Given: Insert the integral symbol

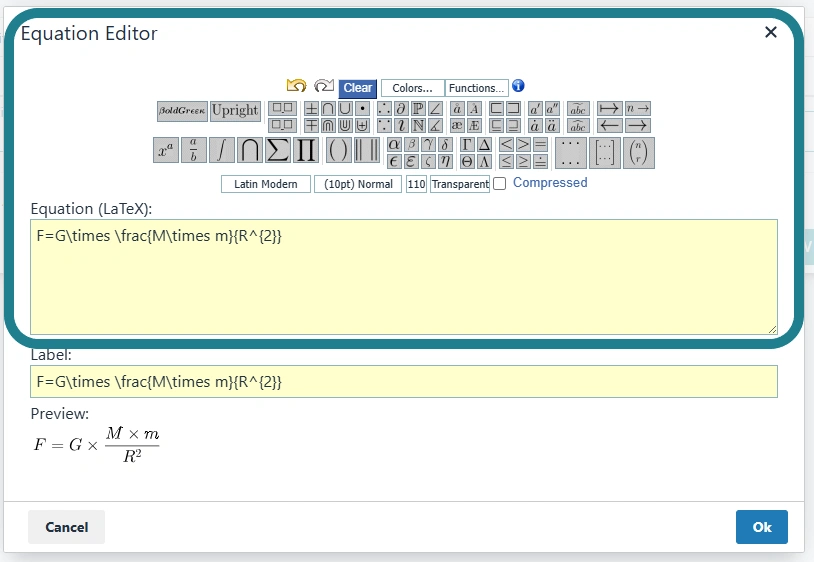Looking at the screenshot, I should pos(222,150).
